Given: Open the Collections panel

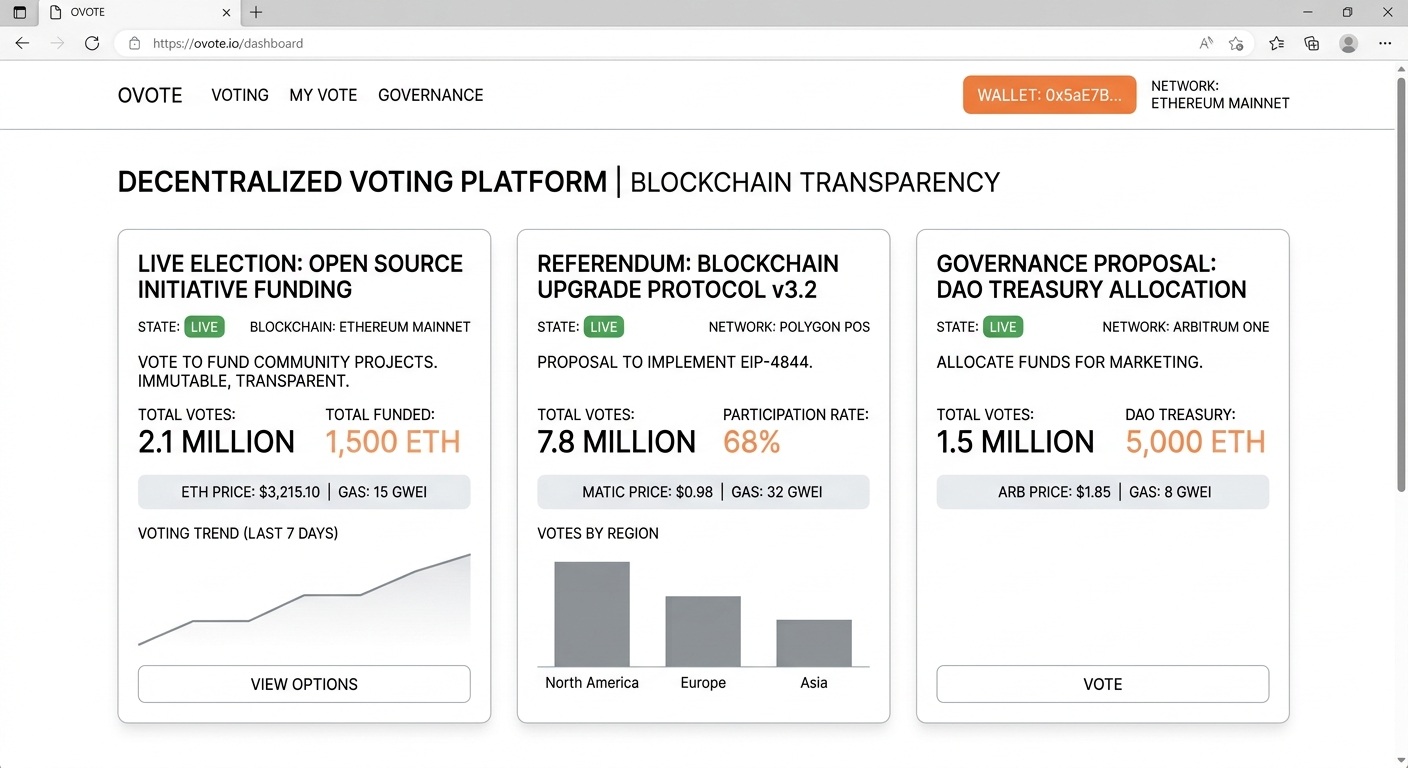Looking at the screenshot, I should pos(1311,43).
